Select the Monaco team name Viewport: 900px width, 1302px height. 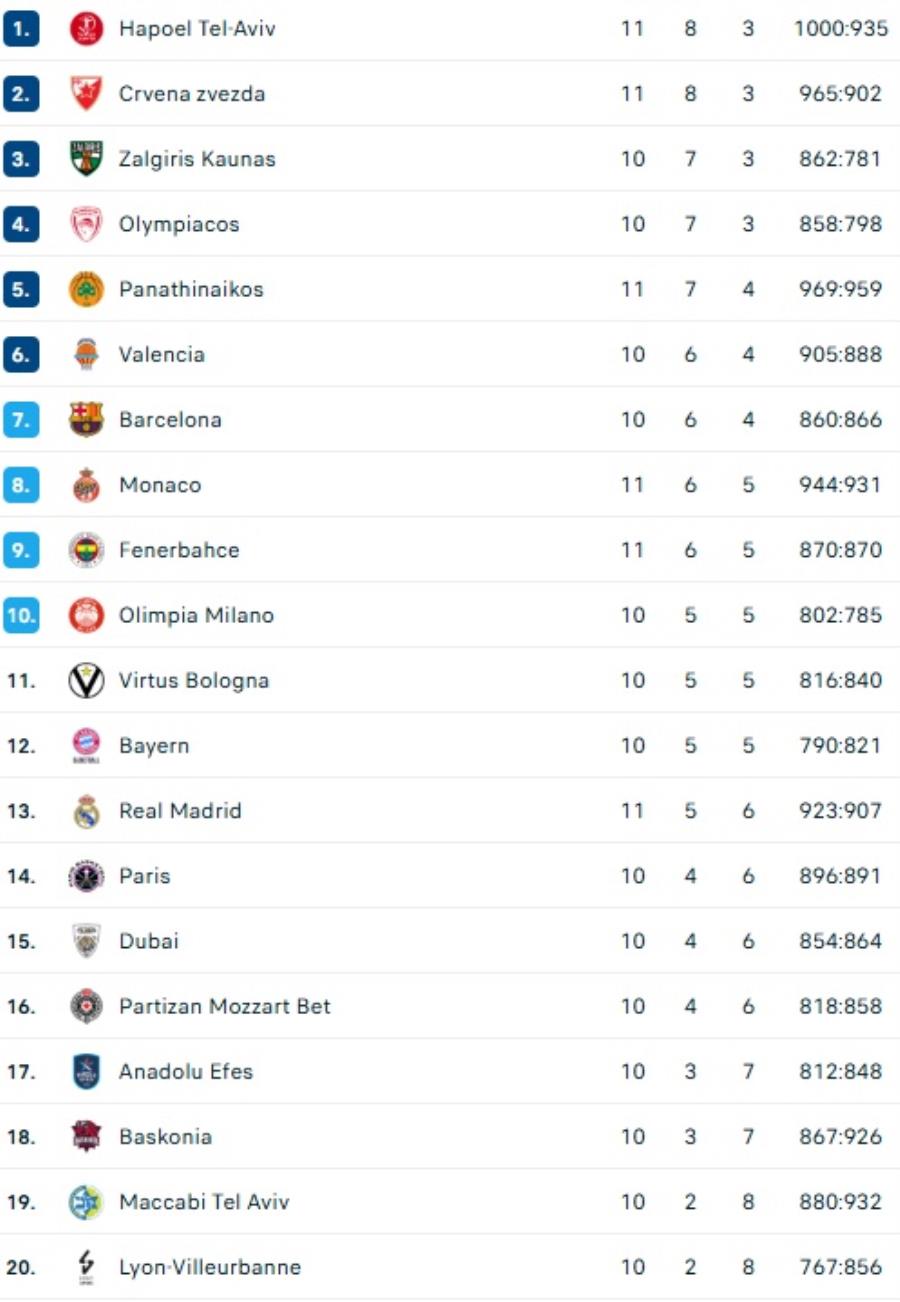pyautogui.click(x=160, y=485)
